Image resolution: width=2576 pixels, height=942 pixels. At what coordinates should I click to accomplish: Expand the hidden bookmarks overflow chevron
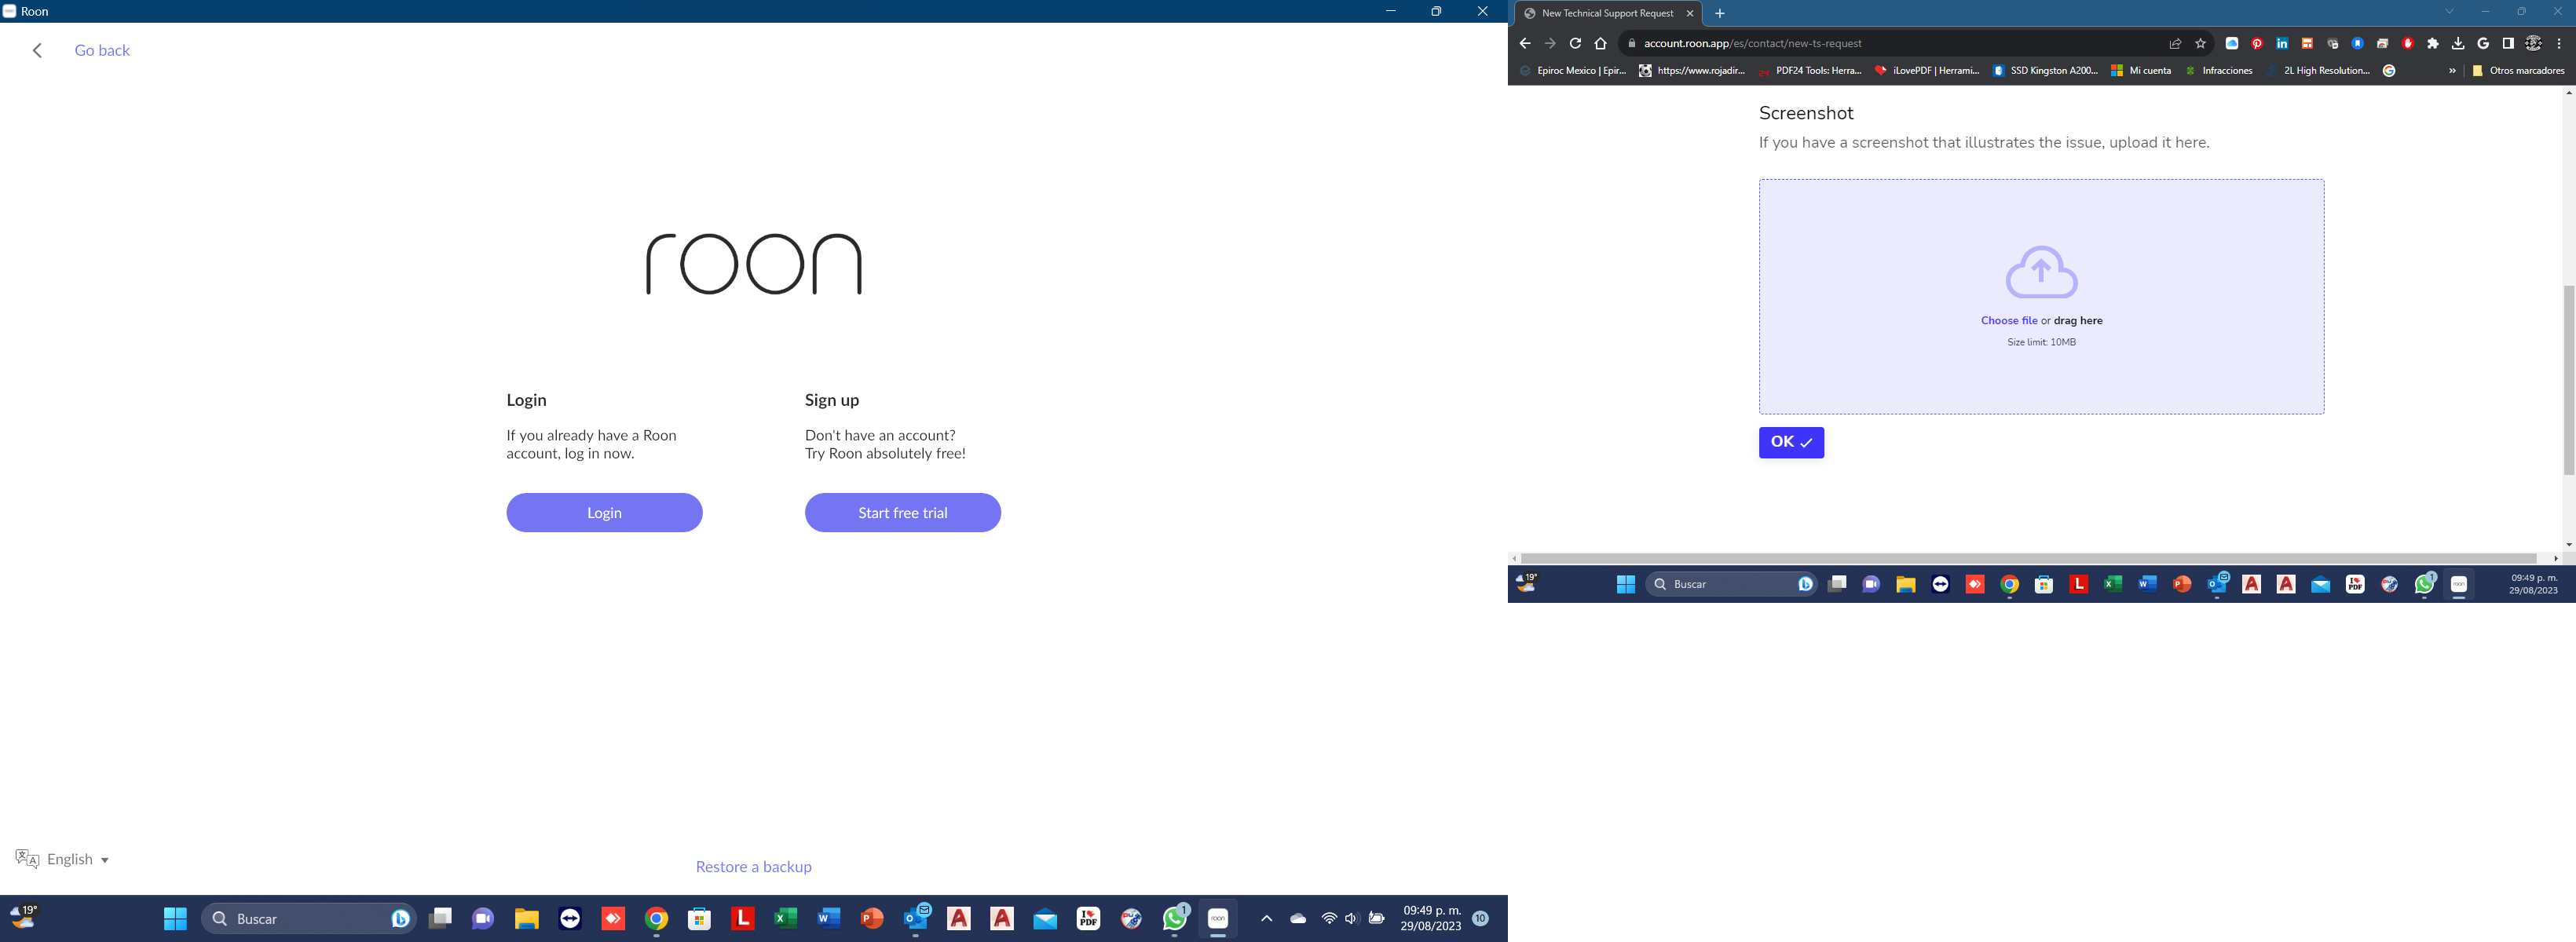tap(2452, 70)
